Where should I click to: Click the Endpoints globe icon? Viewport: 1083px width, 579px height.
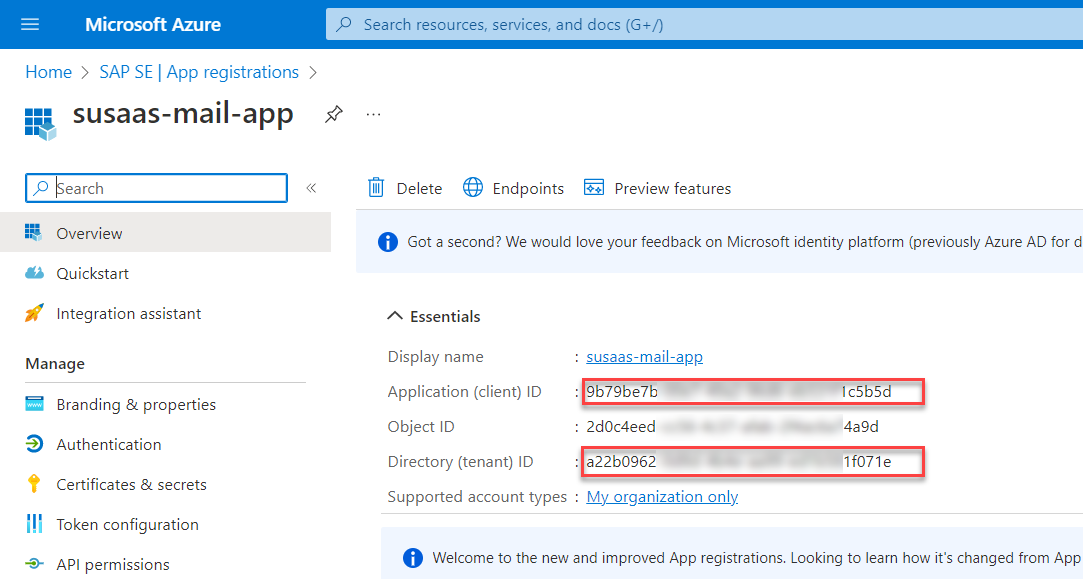coord(472,187)
